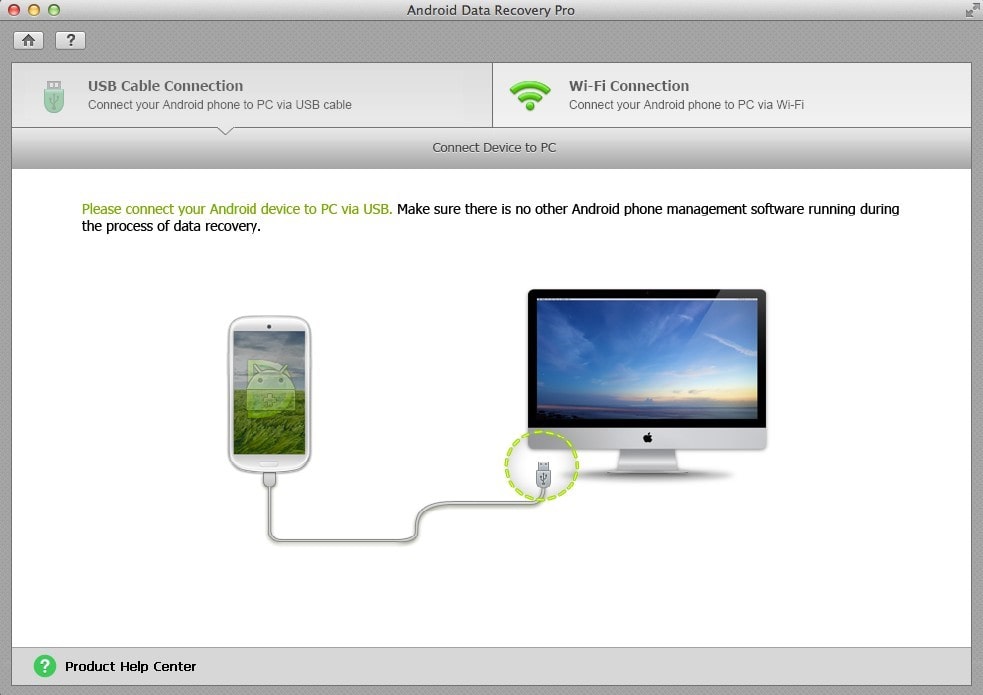Click the green Wi-Fi signal icon

click(x=530, y=96)
